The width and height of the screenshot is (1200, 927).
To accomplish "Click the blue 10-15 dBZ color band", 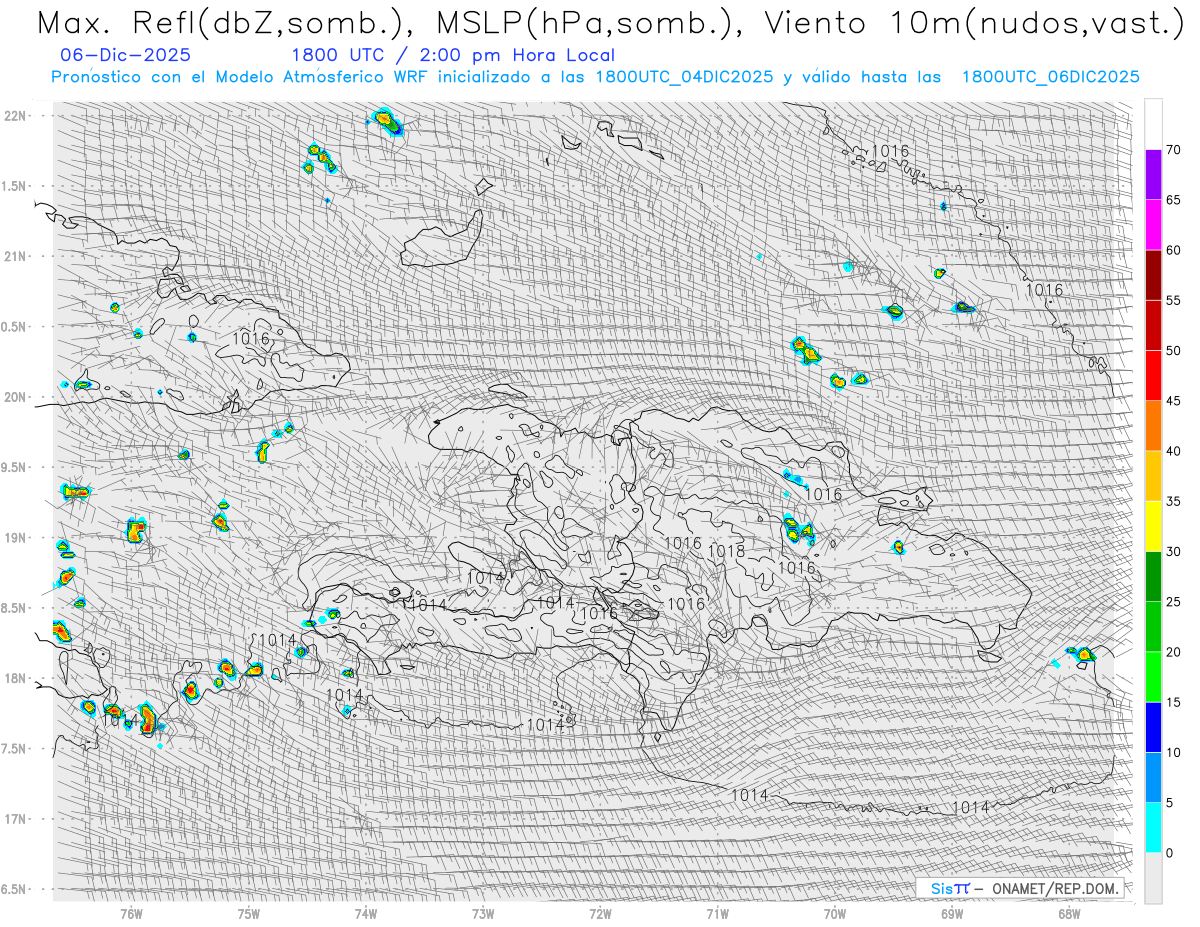I will (x=1153, y=727).
